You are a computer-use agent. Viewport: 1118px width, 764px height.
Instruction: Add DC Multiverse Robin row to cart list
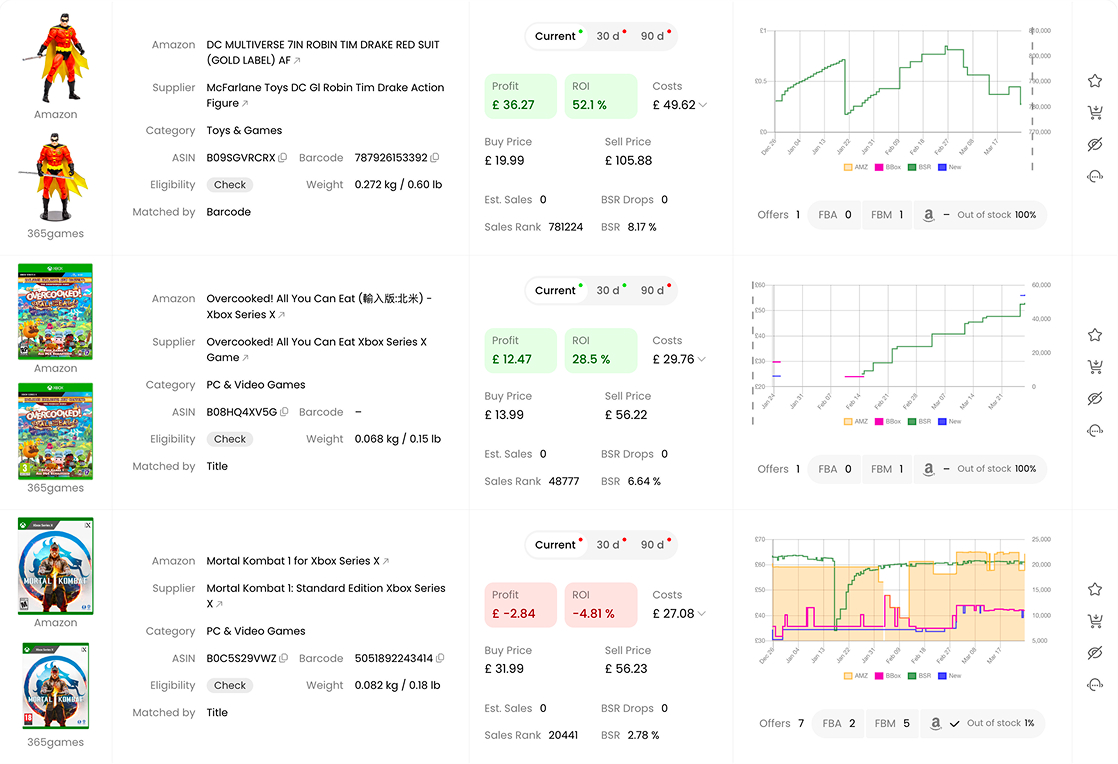(1095, 112)
